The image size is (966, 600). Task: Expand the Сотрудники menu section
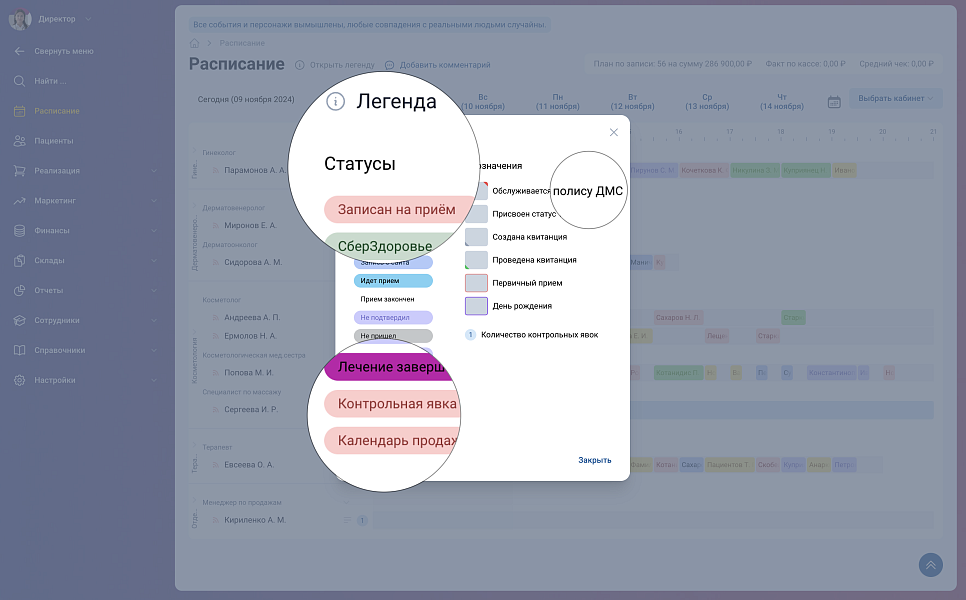click(153, 321)
